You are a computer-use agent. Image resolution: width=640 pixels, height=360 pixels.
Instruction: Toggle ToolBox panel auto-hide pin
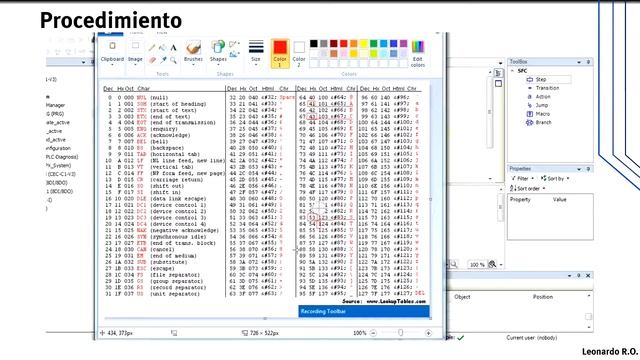(588, 62)
